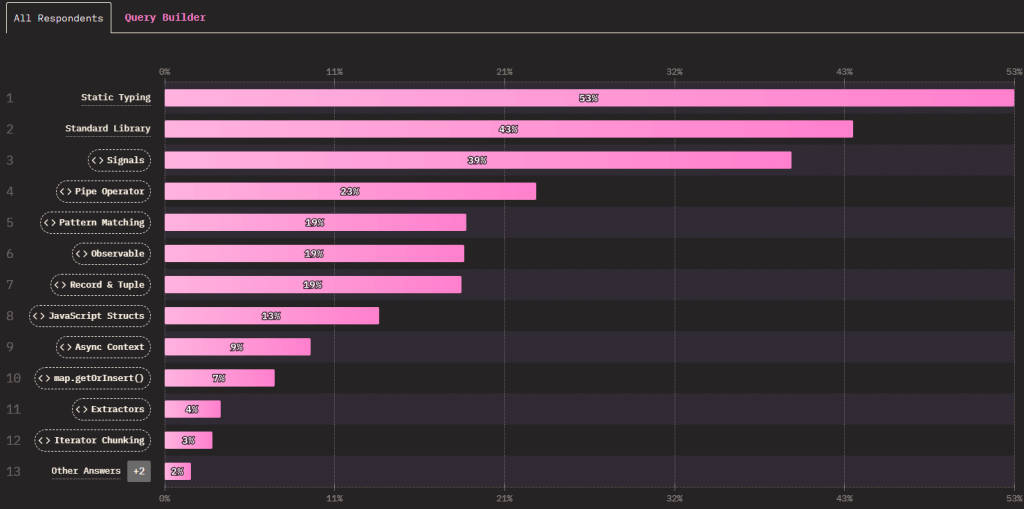Click the map.getOrInsert() code icon
Viewport: 1024px width, 509px height.
point(43,378)
